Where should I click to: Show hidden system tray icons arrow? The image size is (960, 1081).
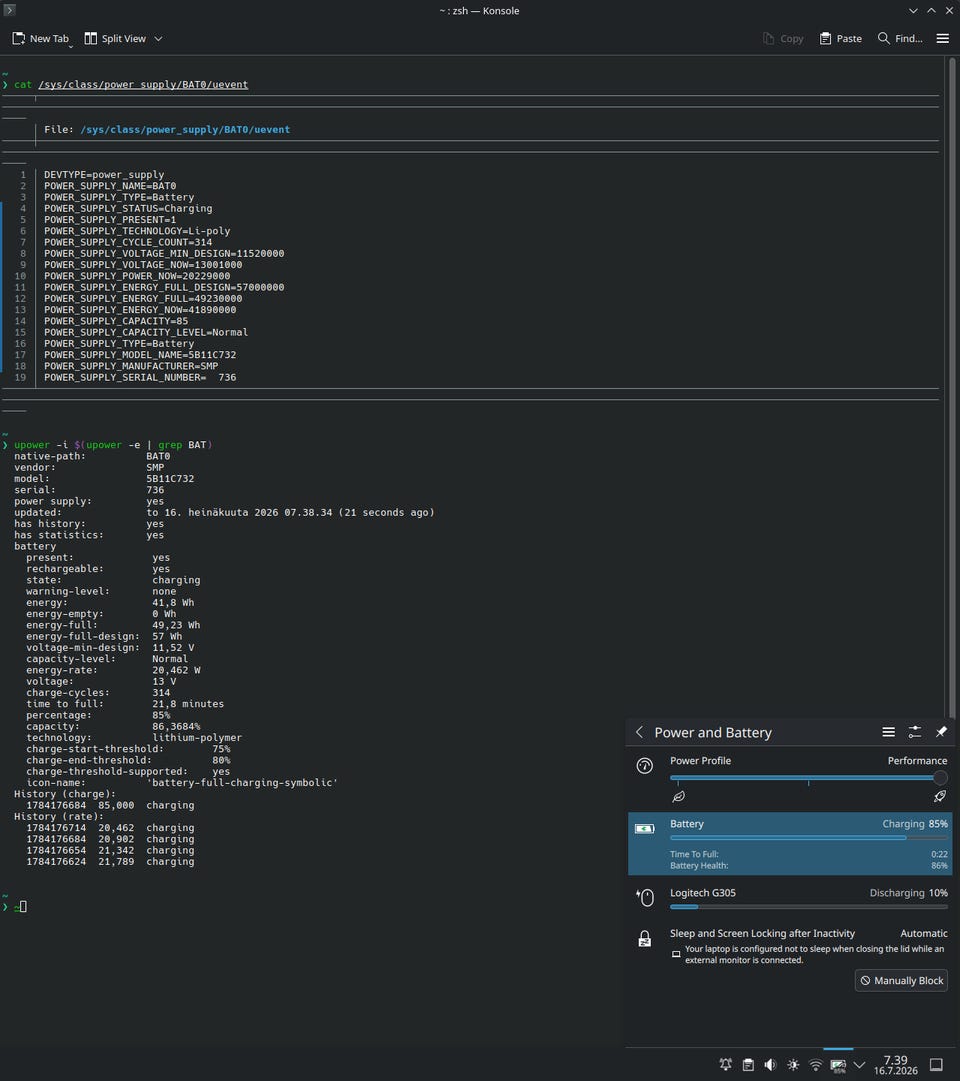(859, 1064)
